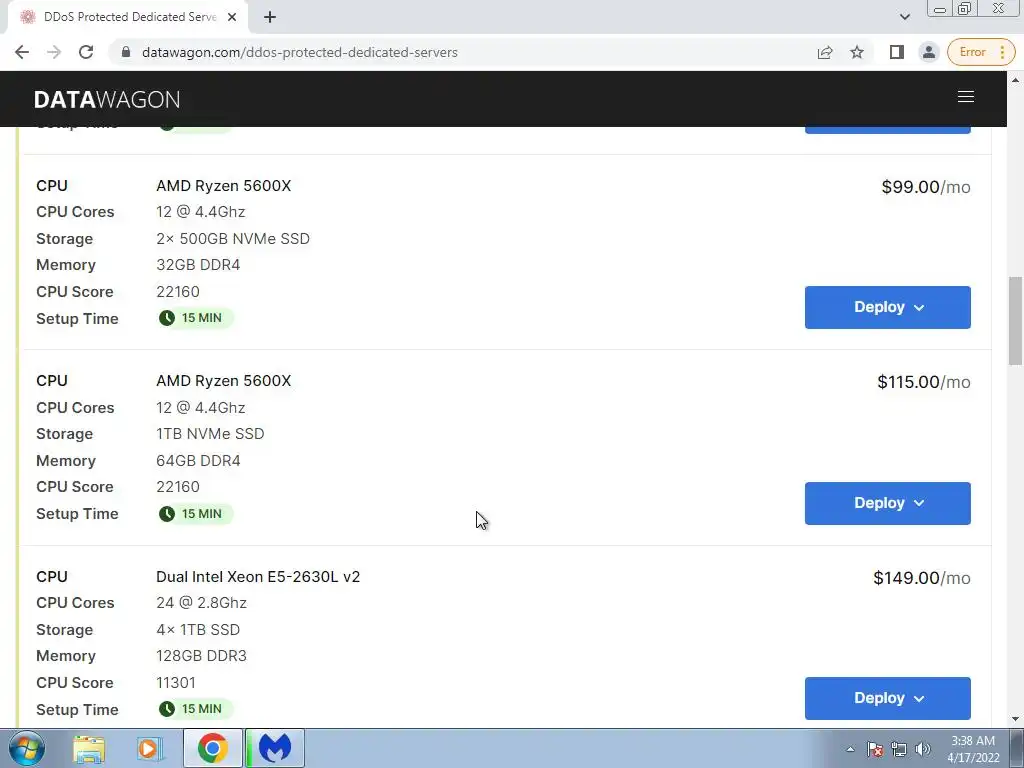Deploy the $149.00/mo Dual Xeon server
Image resolution: width=1024 pixels, height=768 pixels.
[x=888, y=698]
